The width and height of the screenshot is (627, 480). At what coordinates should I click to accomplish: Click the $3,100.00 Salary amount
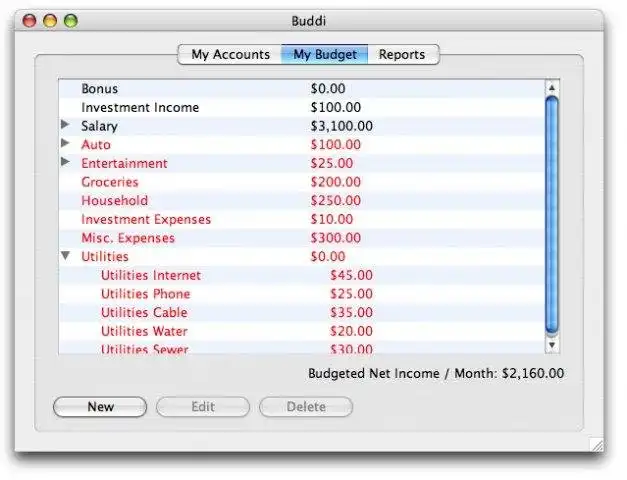[x=341, y=126]
